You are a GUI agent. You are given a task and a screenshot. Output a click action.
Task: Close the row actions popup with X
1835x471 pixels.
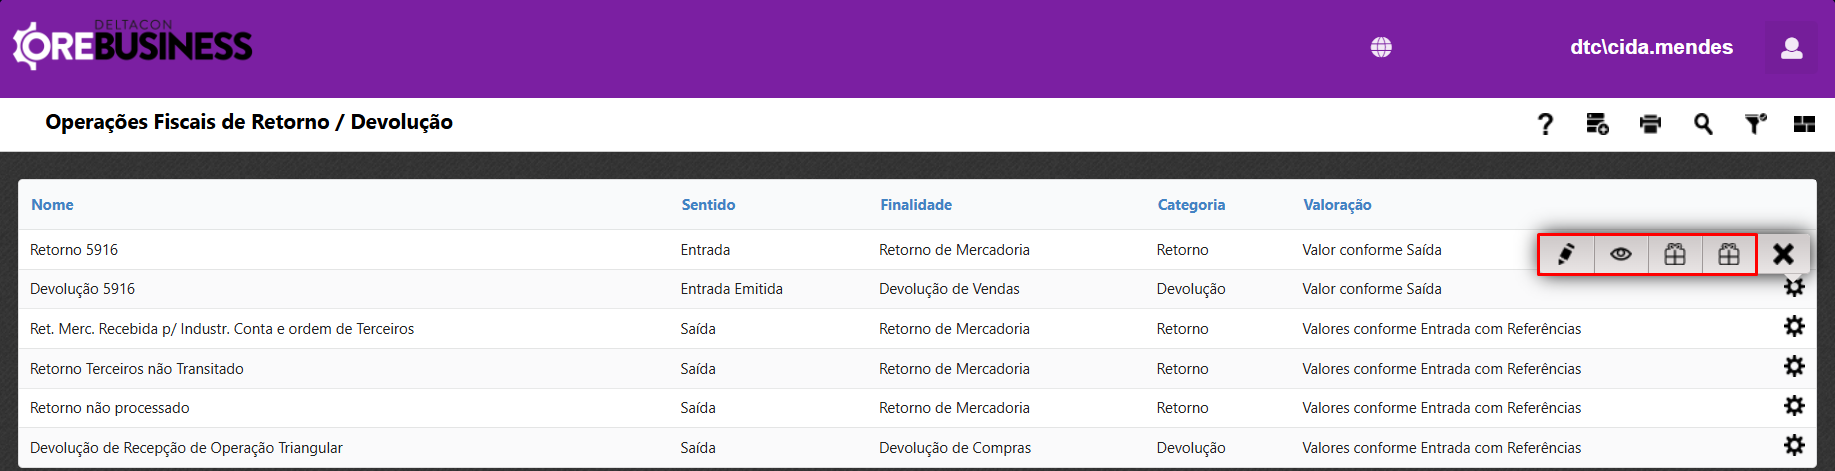point(1783,254)
